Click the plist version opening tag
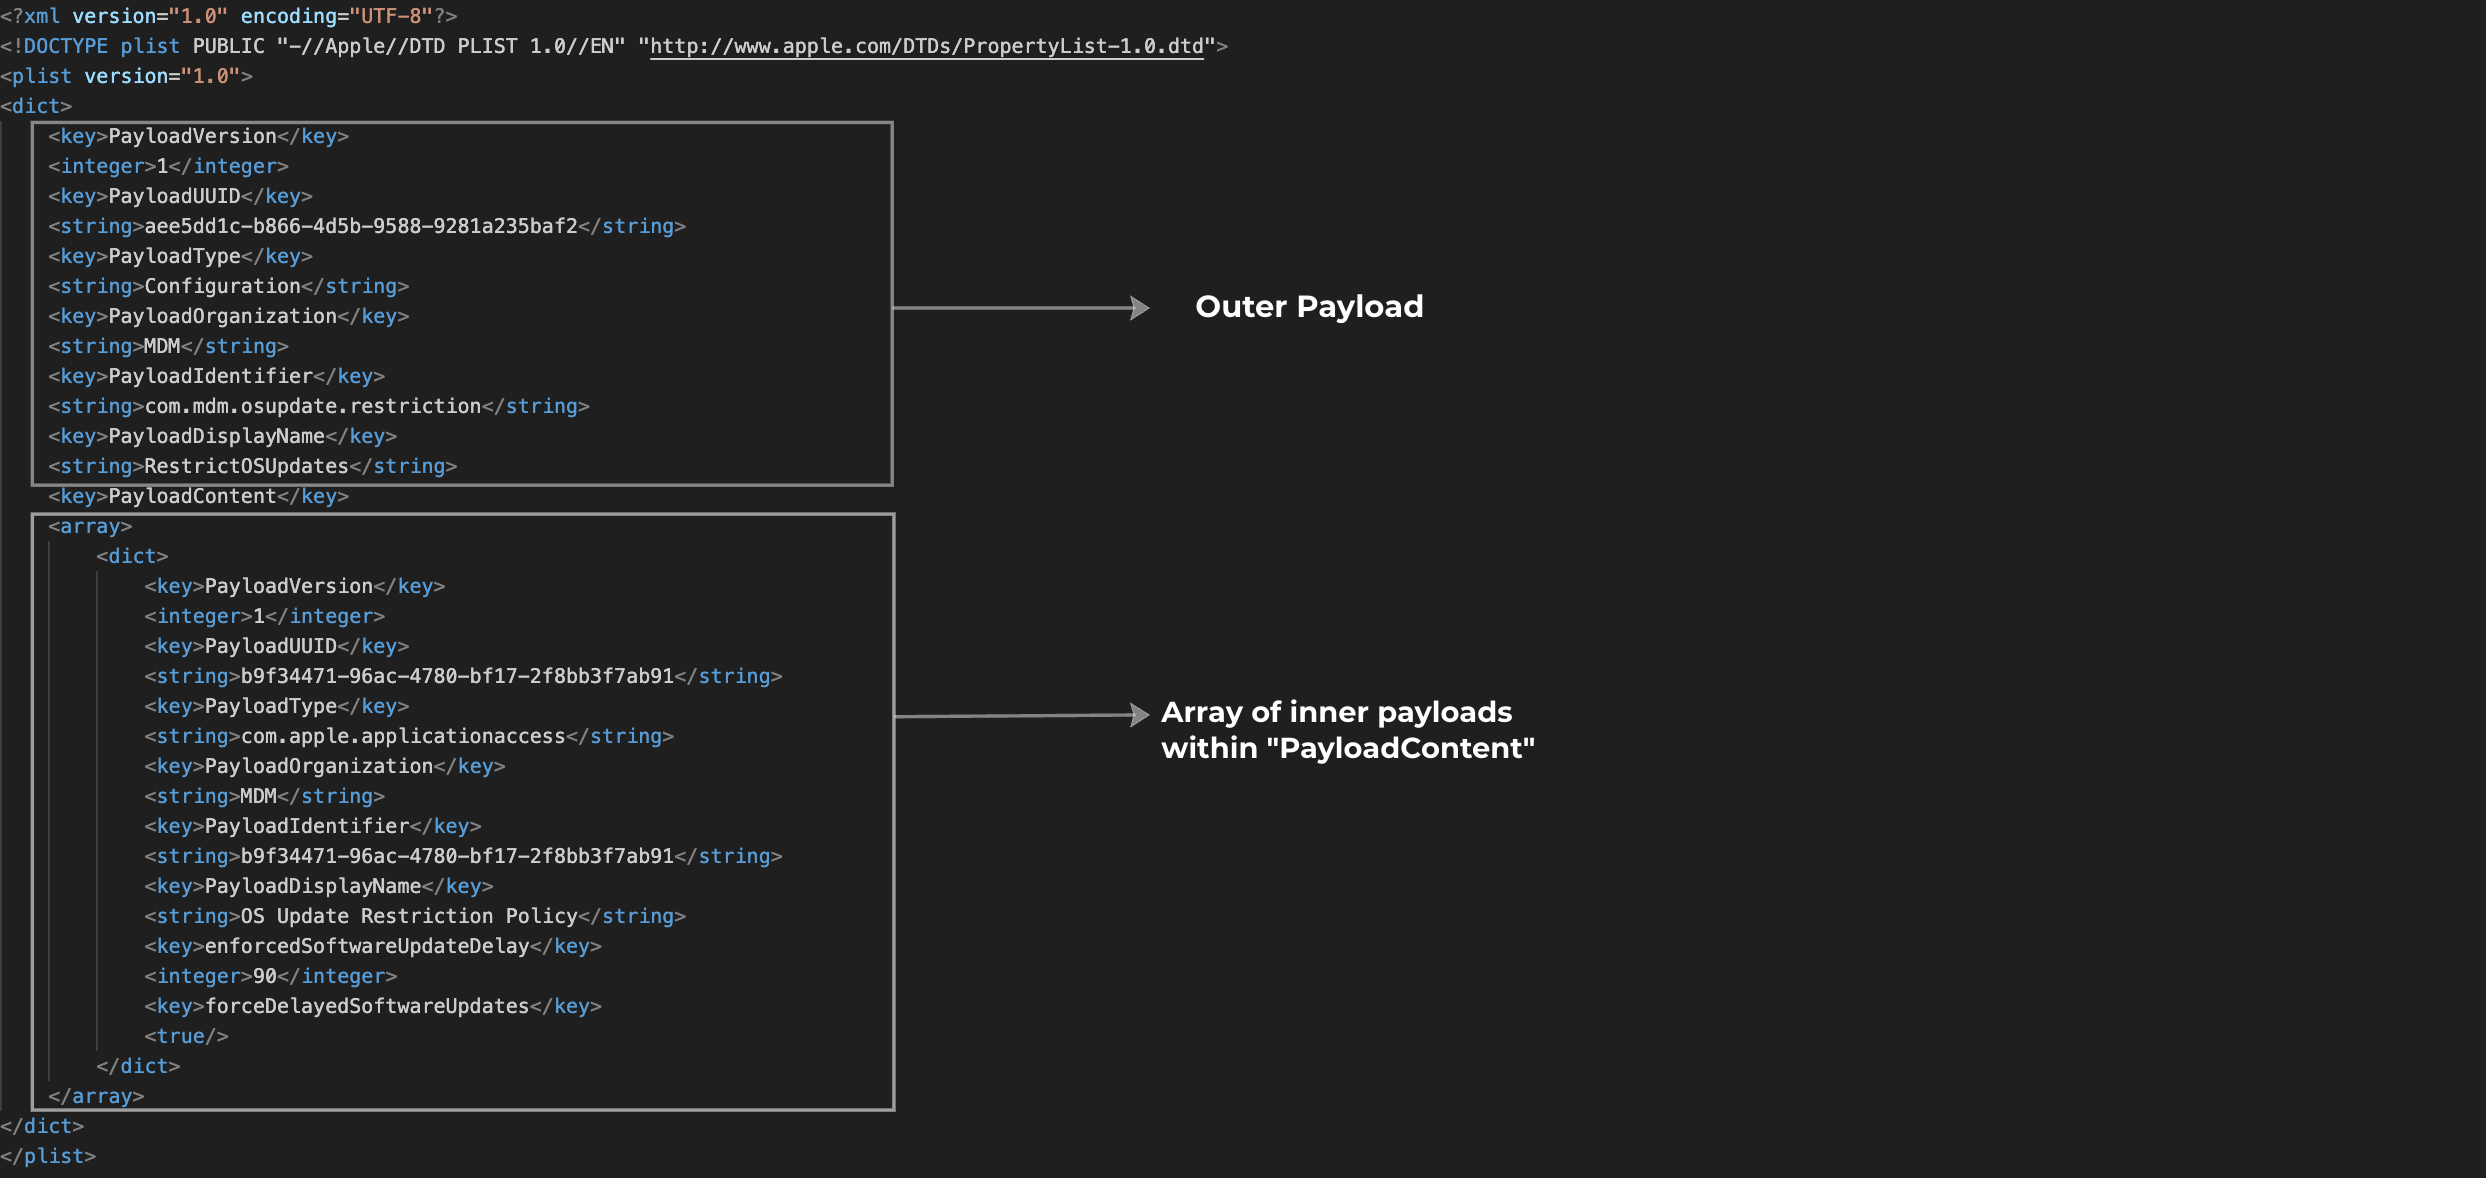Image resolution: width=2486 pixels, height=1178 pixels. (x=126, y=76)
